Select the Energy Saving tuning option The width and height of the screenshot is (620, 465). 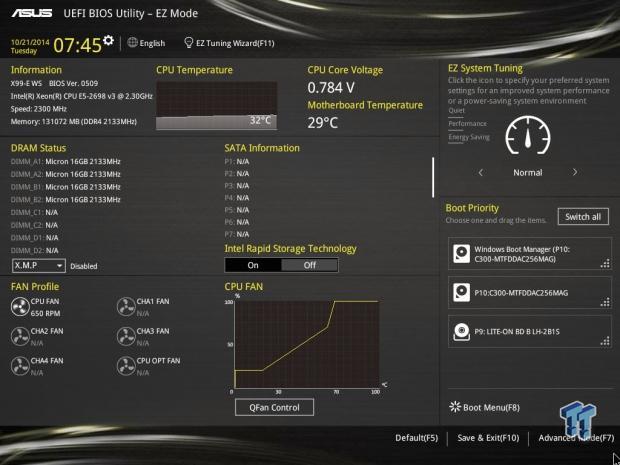[x=469, y=137]
